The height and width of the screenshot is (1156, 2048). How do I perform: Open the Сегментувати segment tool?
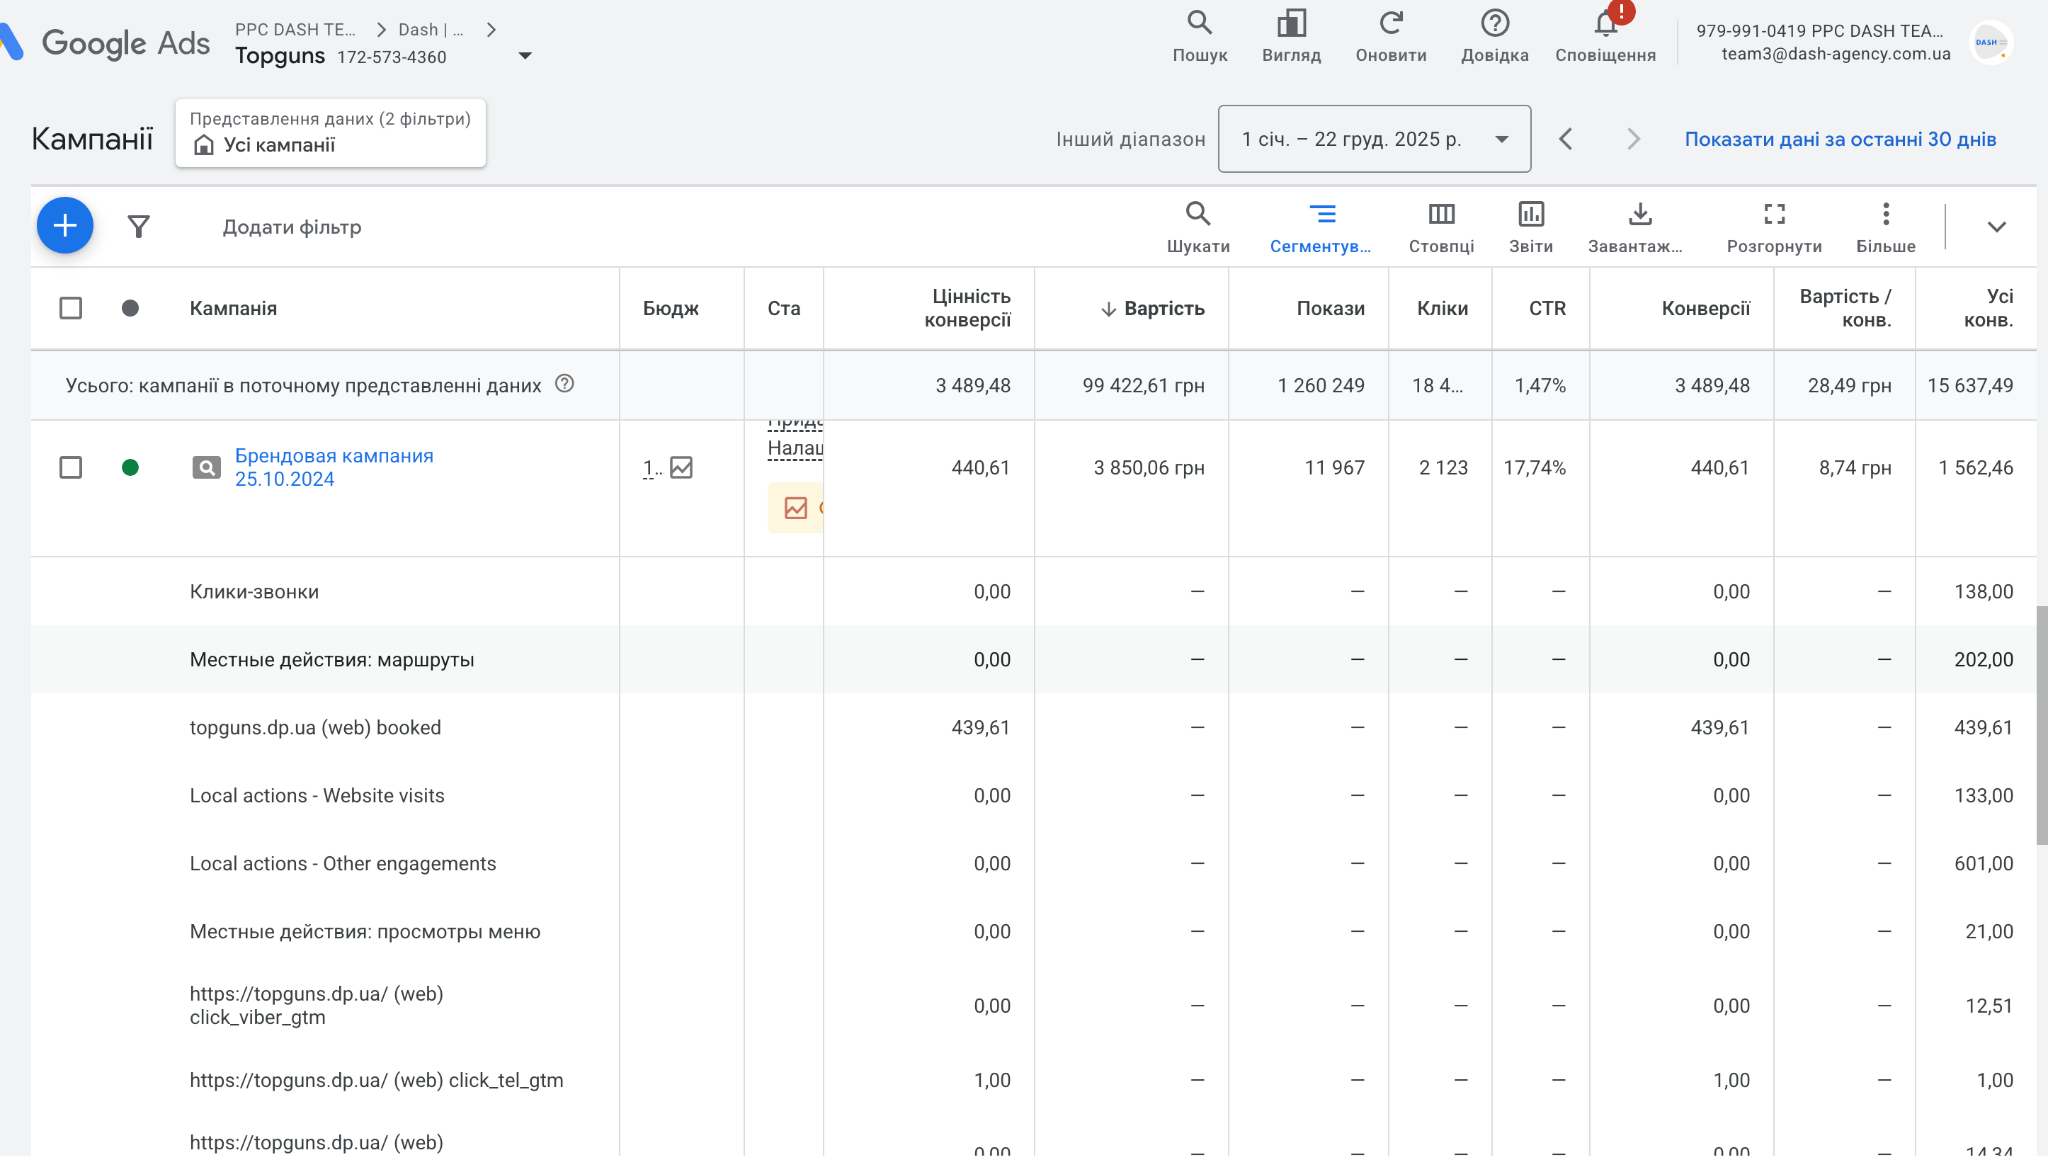click(1320, 226)
